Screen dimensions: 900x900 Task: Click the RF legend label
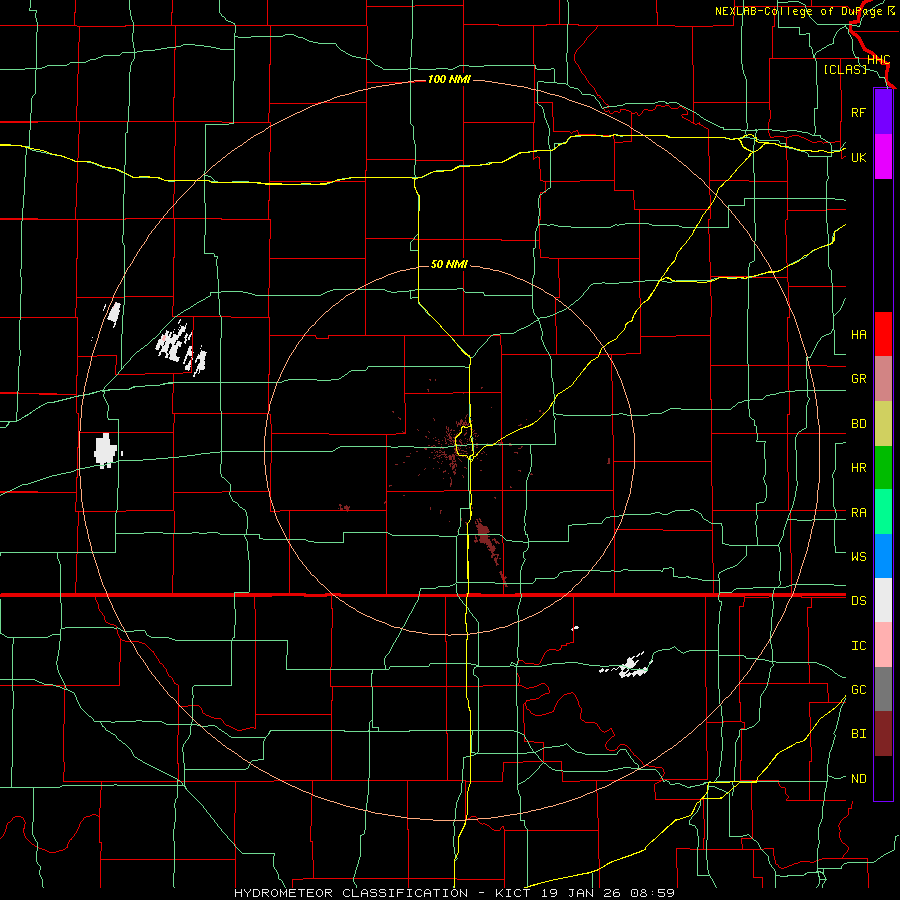point(858,112)
